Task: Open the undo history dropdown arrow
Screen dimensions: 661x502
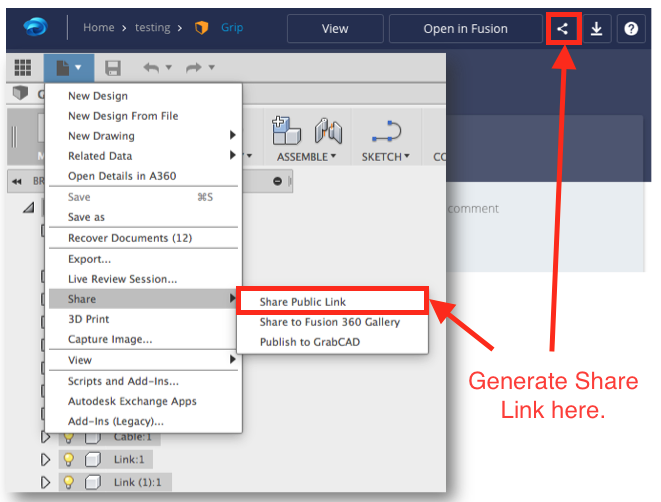Action: pos(169,67)
